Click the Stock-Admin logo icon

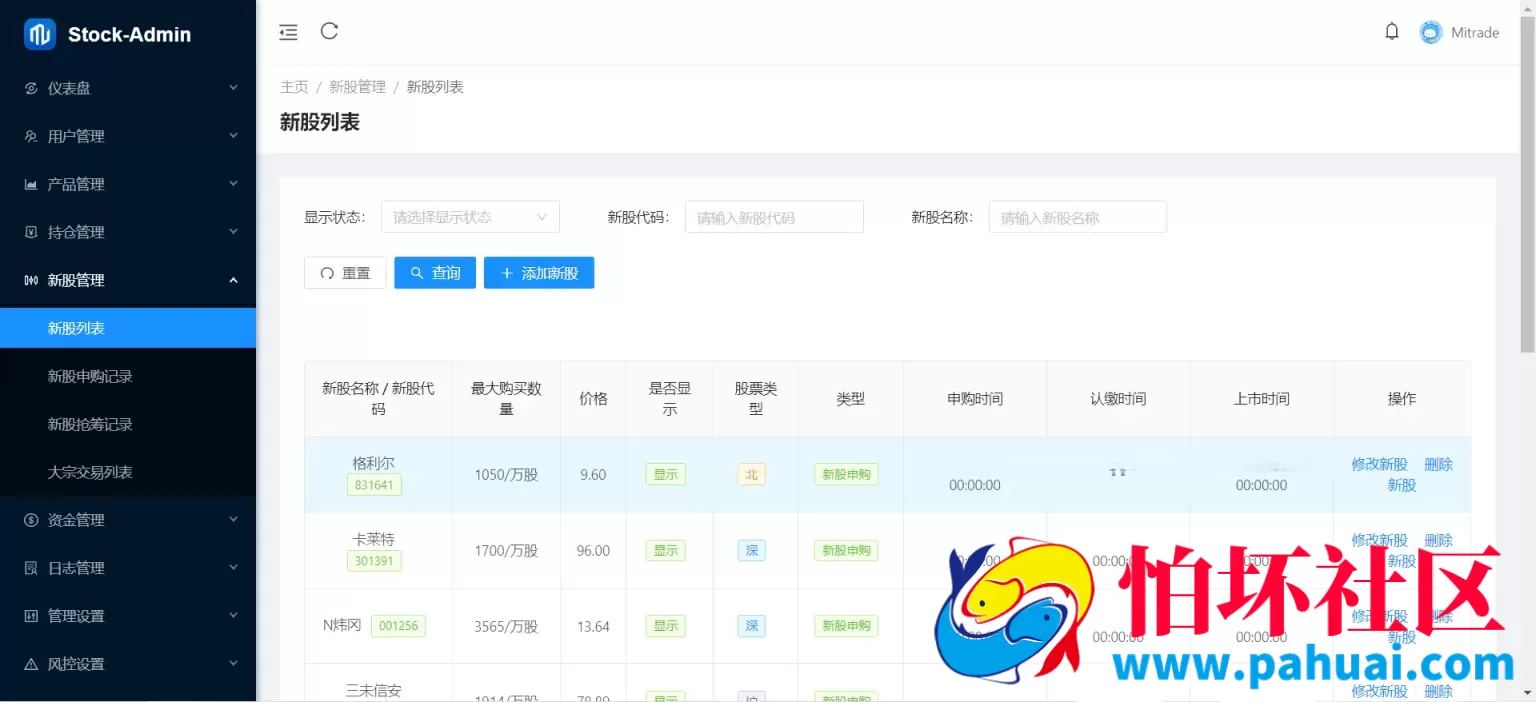click(40, 34)
